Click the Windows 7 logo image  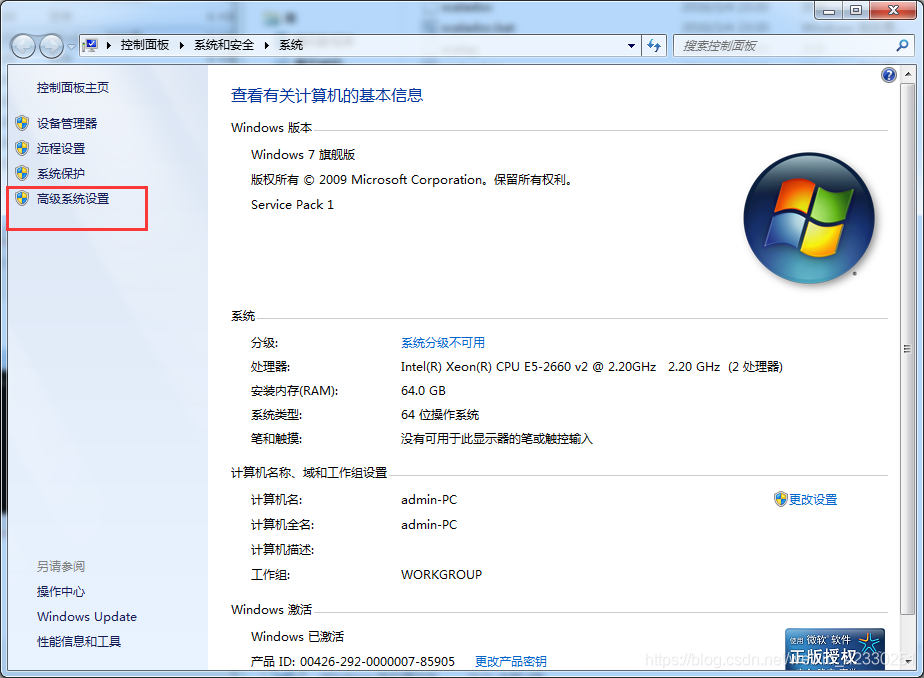(x=809, y=218)
